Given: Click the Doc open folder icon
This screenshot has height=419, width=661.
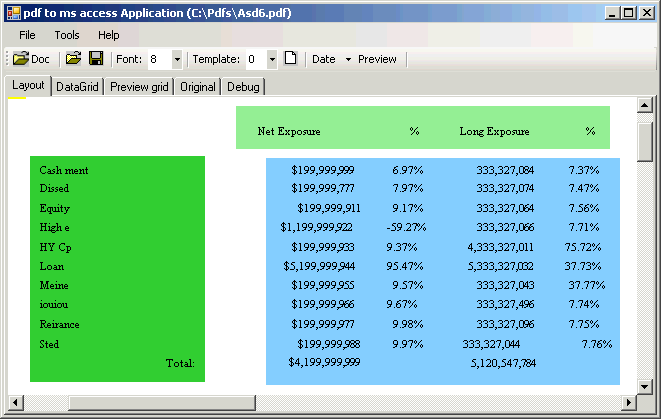Looking at the screenshot, I should pyautogui.click(x=21, y=59).
